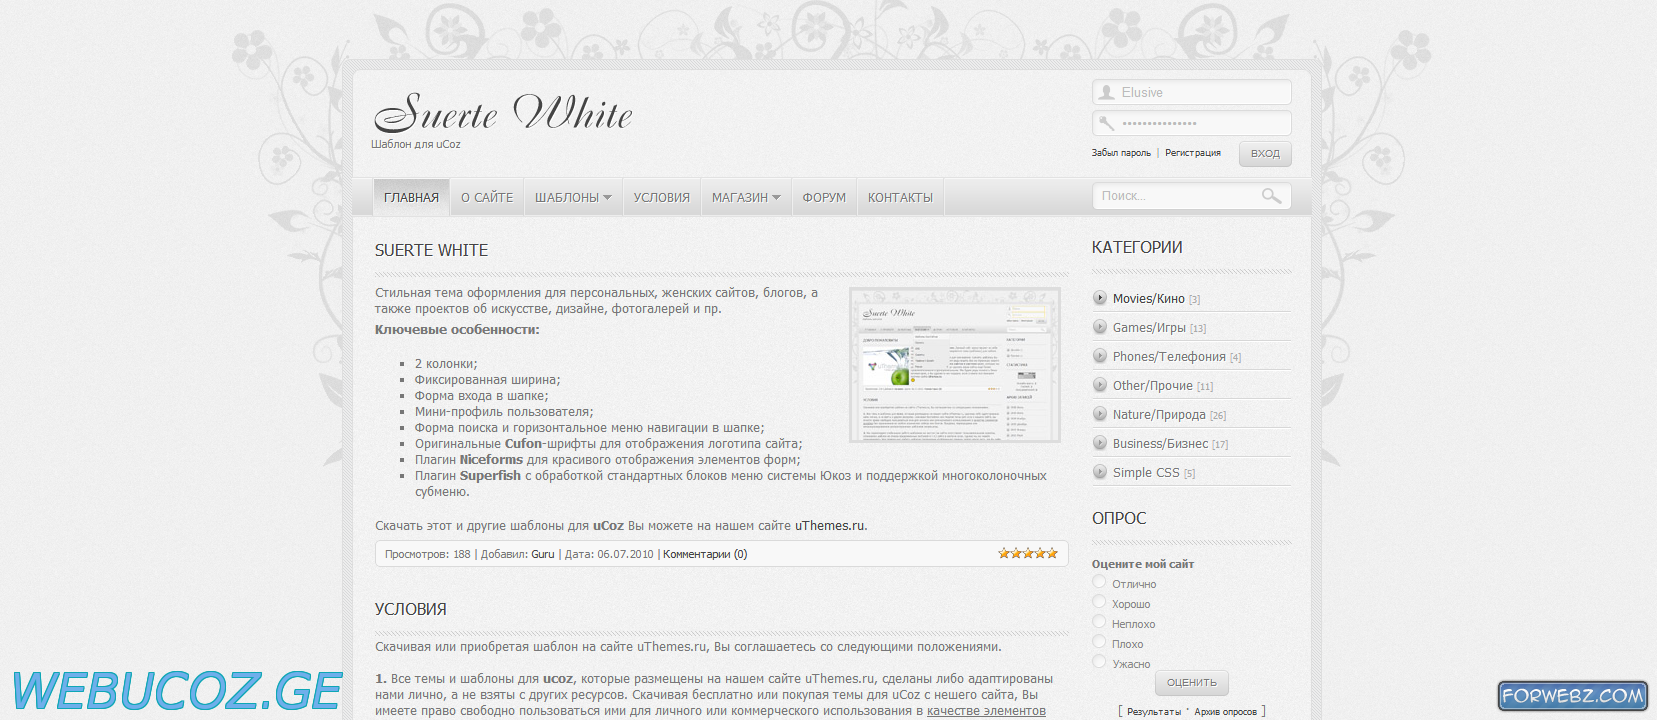This screenshot has width=1657, height=720.
Task: Open the О САЙТЕ menu item
Action: tap(487, 197)
